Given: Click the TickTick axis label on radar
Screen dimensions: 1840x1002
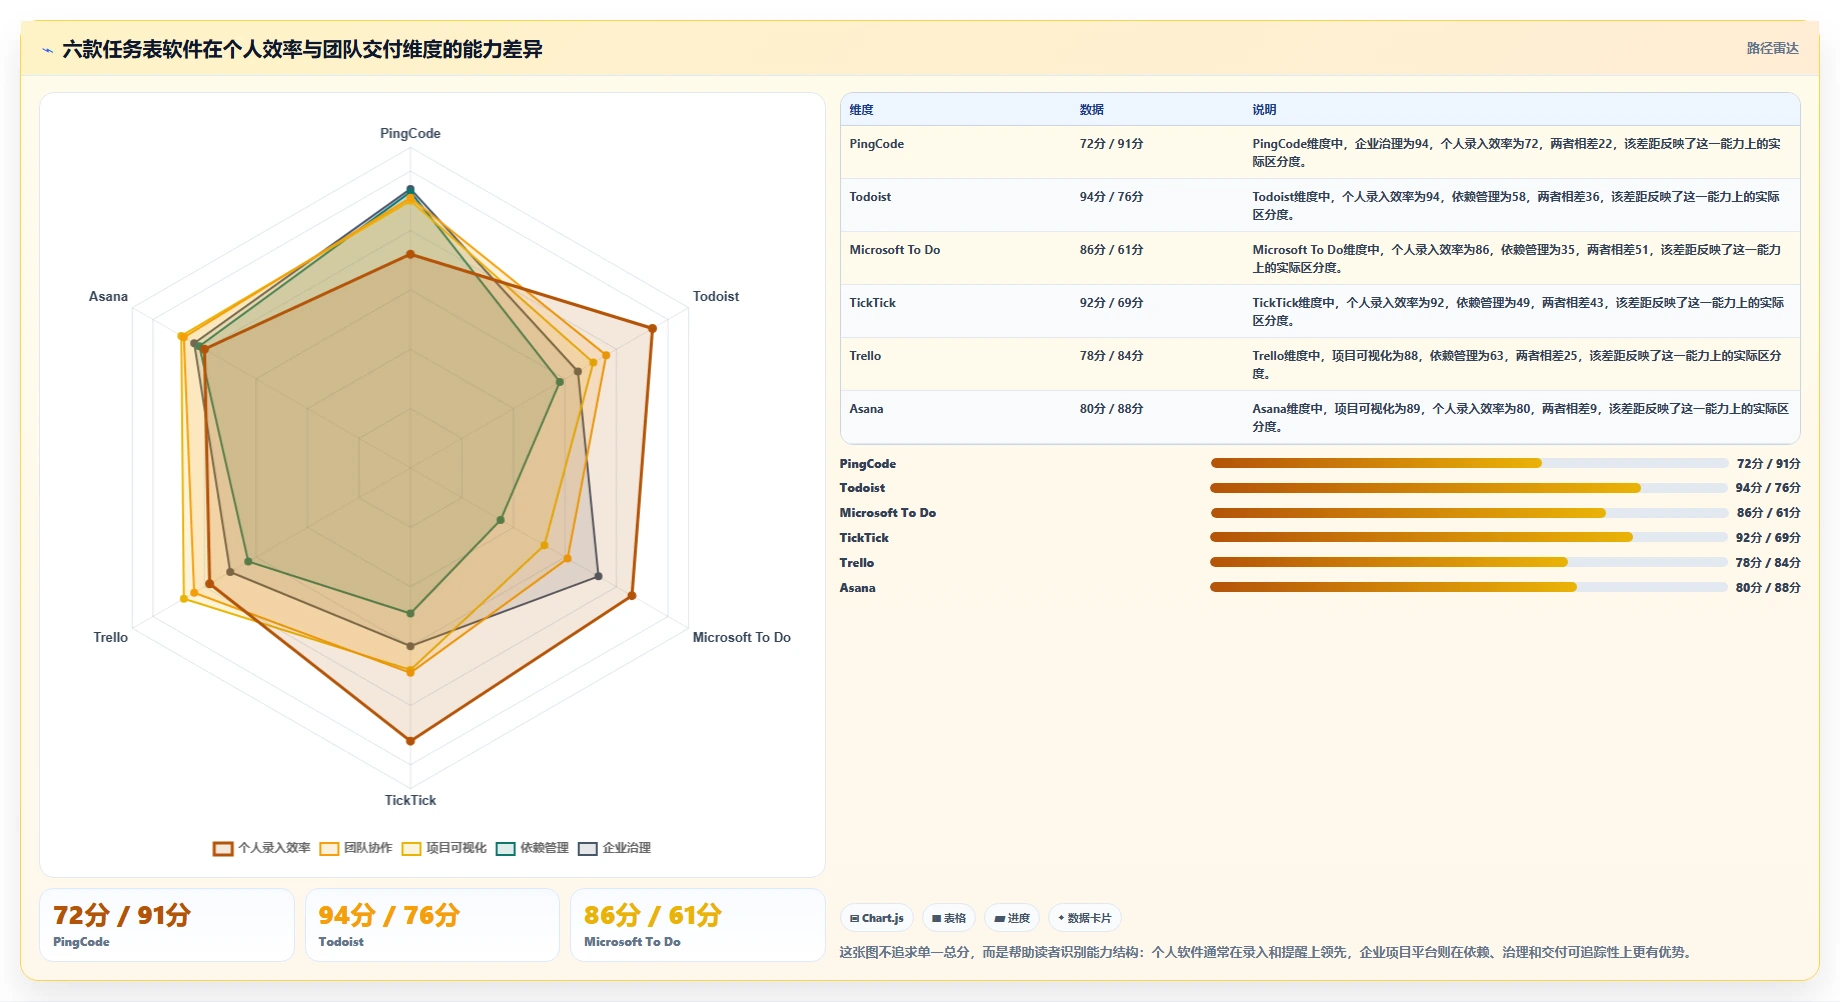Looking at the screenshot, I should point(410,800).
